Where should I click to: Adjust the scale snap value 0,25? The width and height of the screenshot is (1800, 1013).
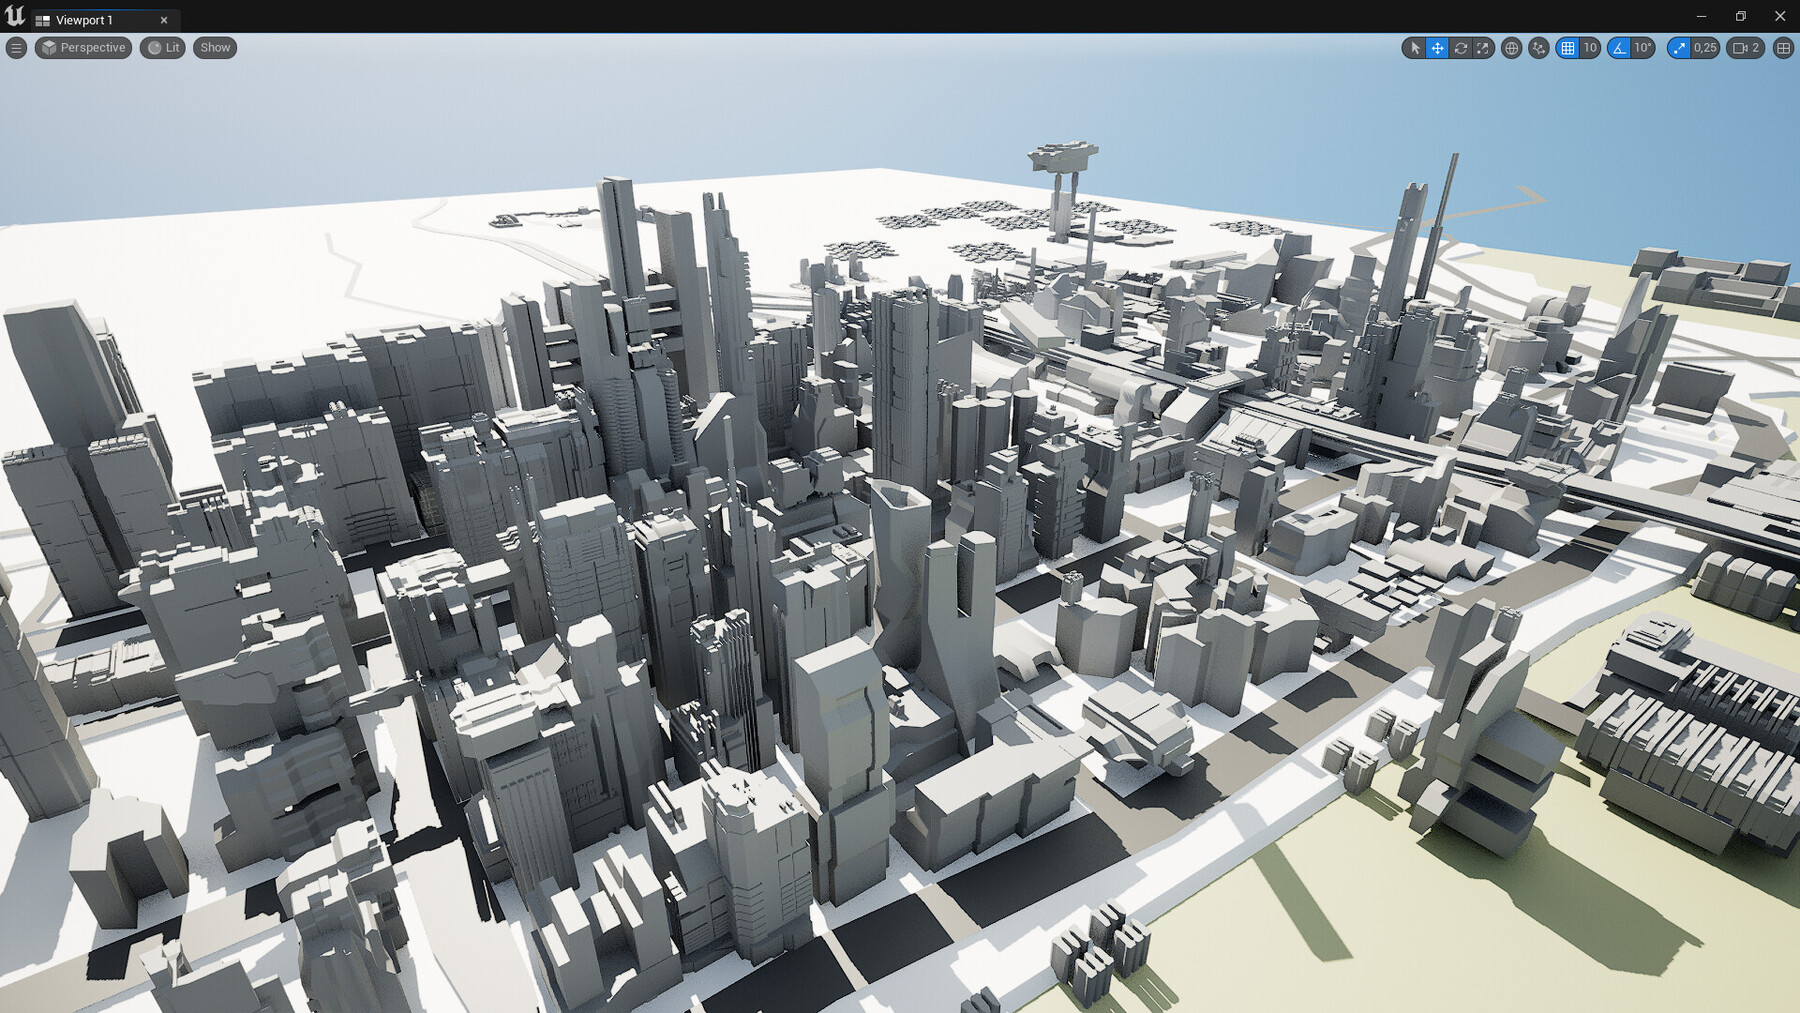pos(1704,48)
